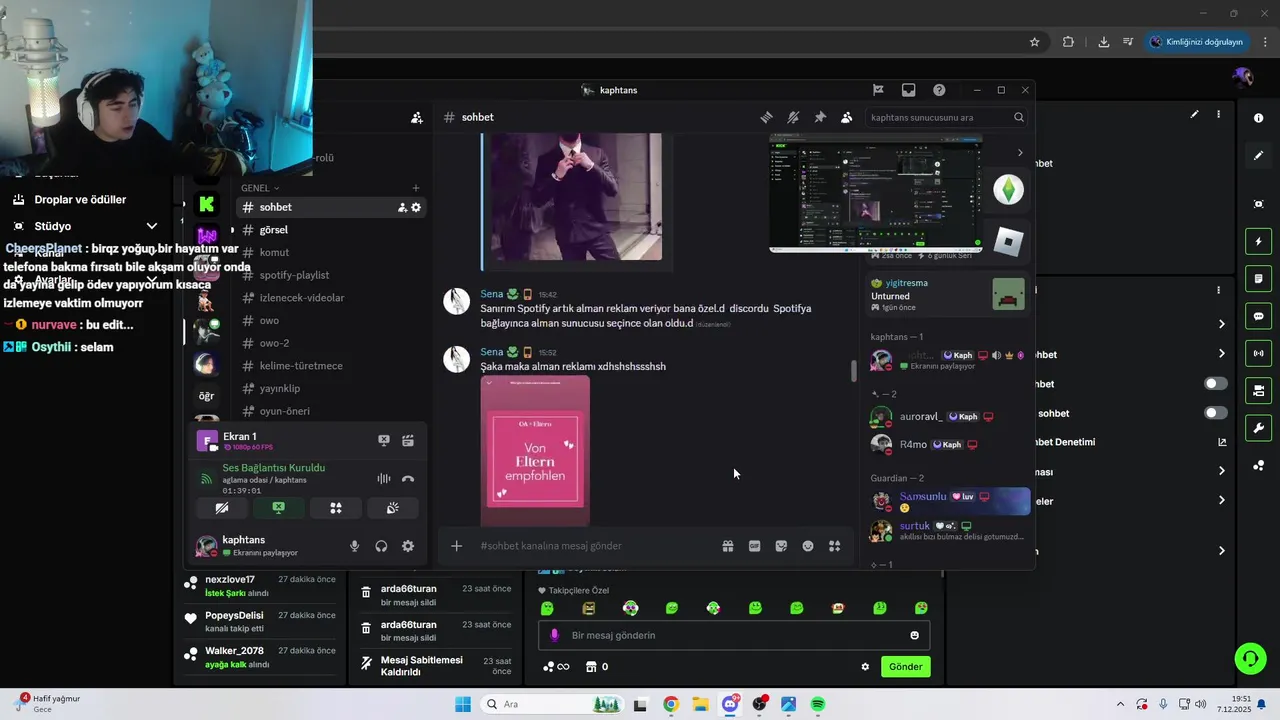The height and width of the screenshot is (720, 1280).
Task: Open File Explorer from taskbar
Action: tap(700, 705)
